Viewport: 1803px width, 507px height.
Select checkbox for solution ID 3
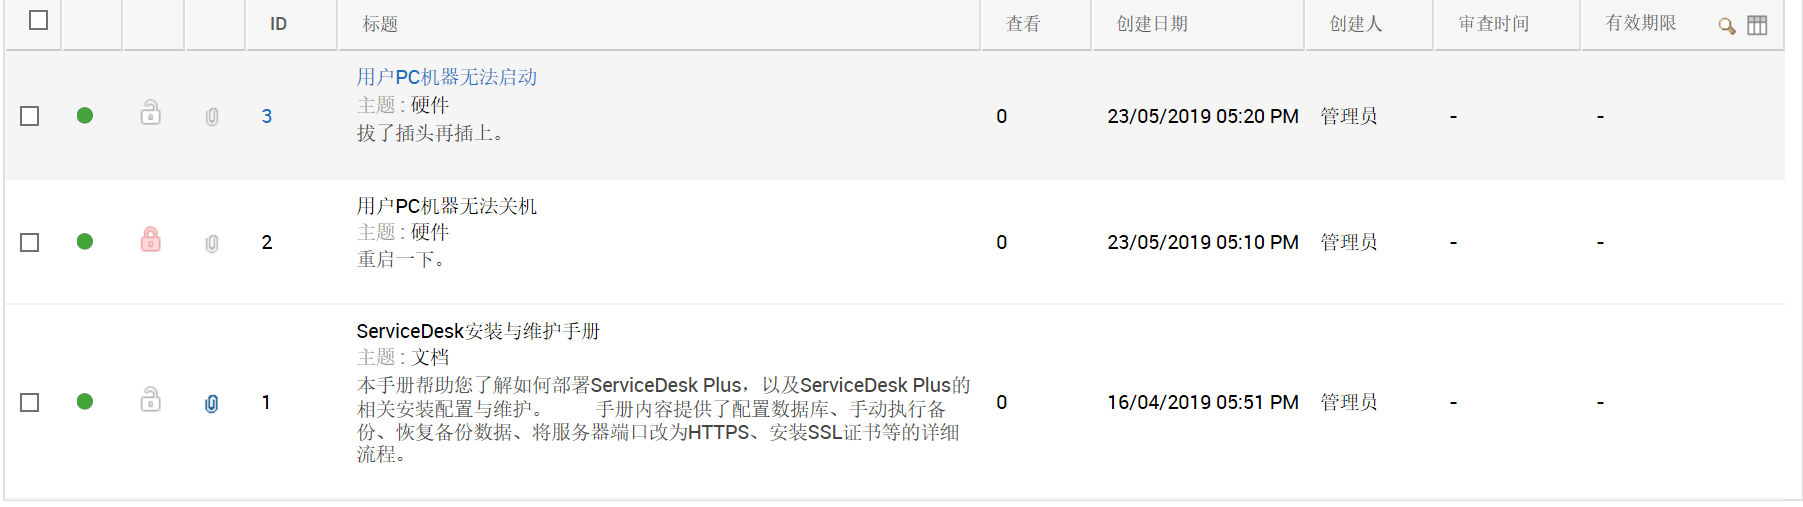[30, 116]
